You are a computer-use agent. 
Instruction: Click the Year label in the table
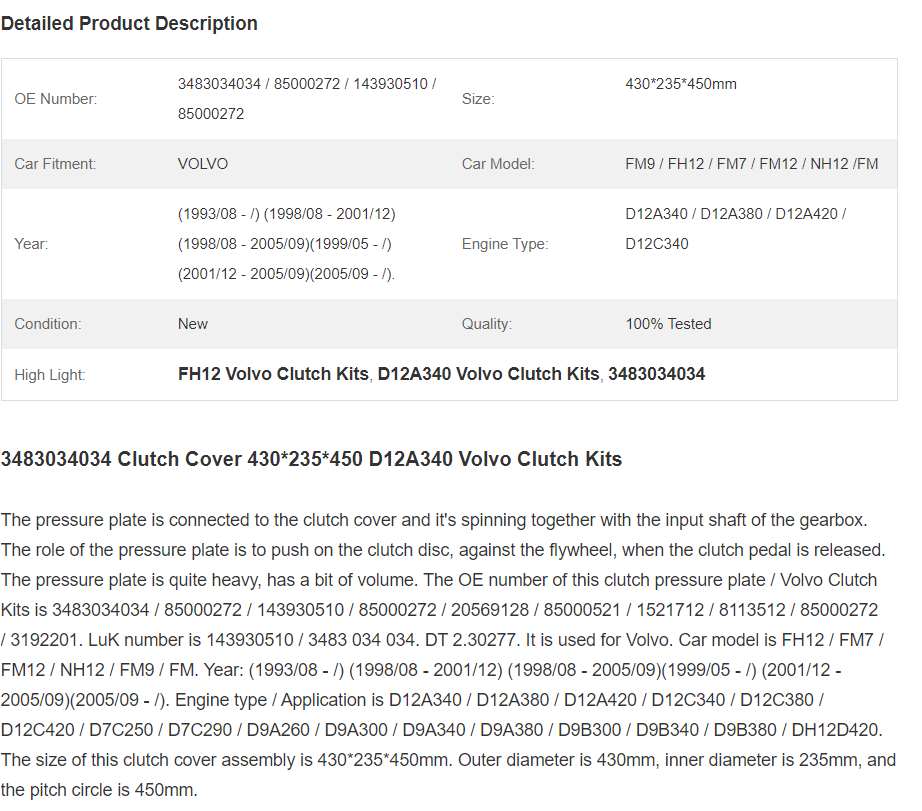(x=31, y=243)
